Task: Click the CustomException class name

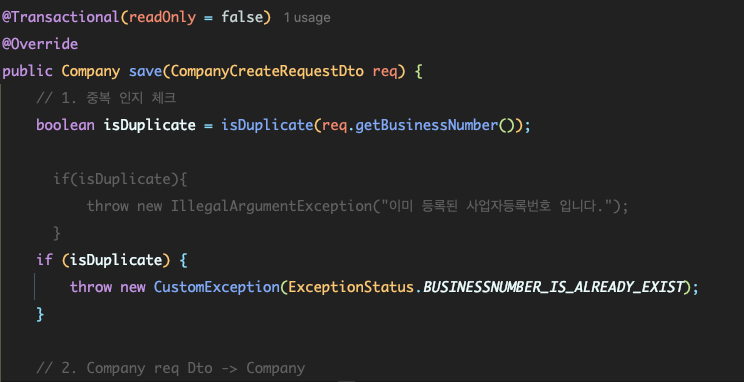Action: pyautogui.click(x=217, y=287)
